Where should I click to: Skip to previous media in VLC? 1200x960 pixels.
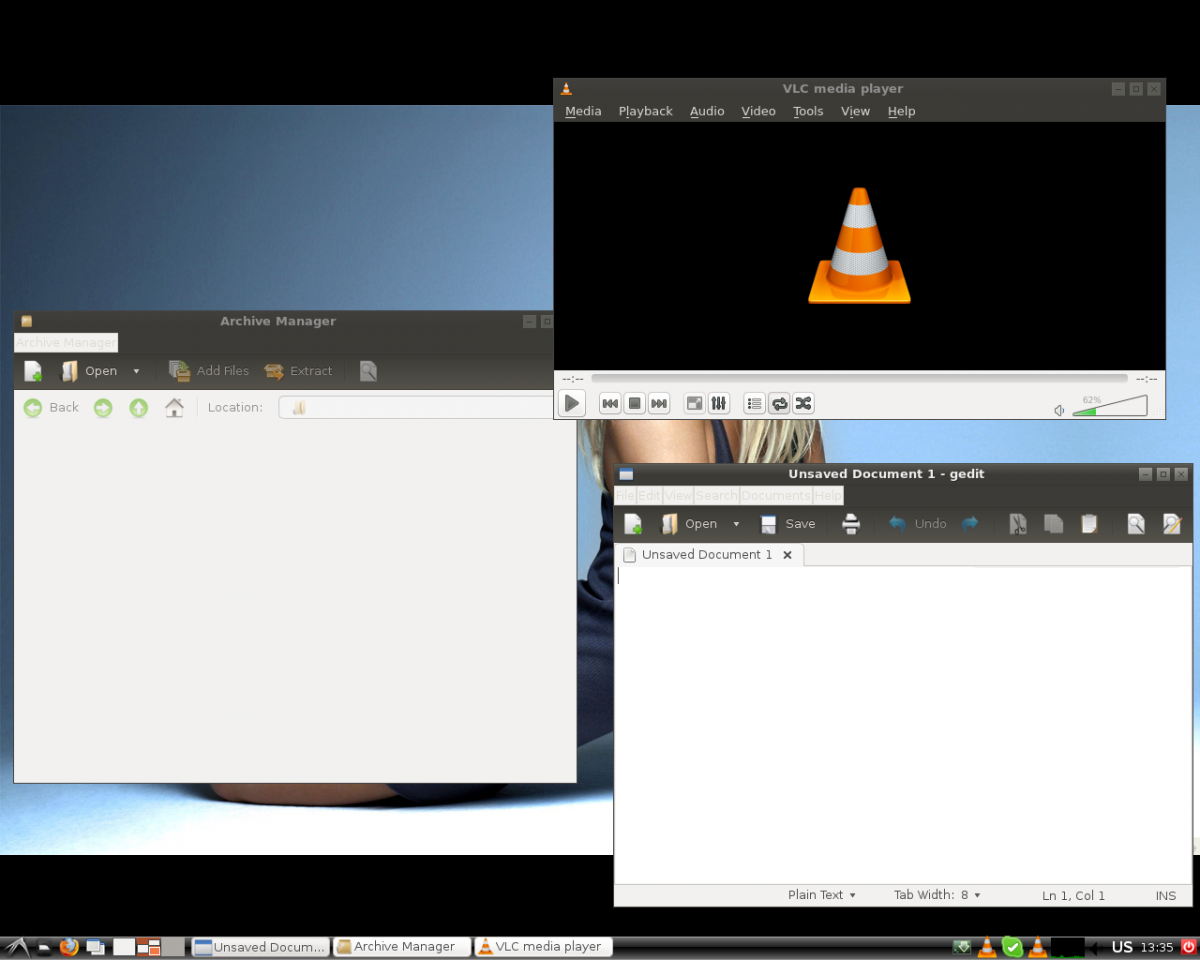click(x=610, y=403)
